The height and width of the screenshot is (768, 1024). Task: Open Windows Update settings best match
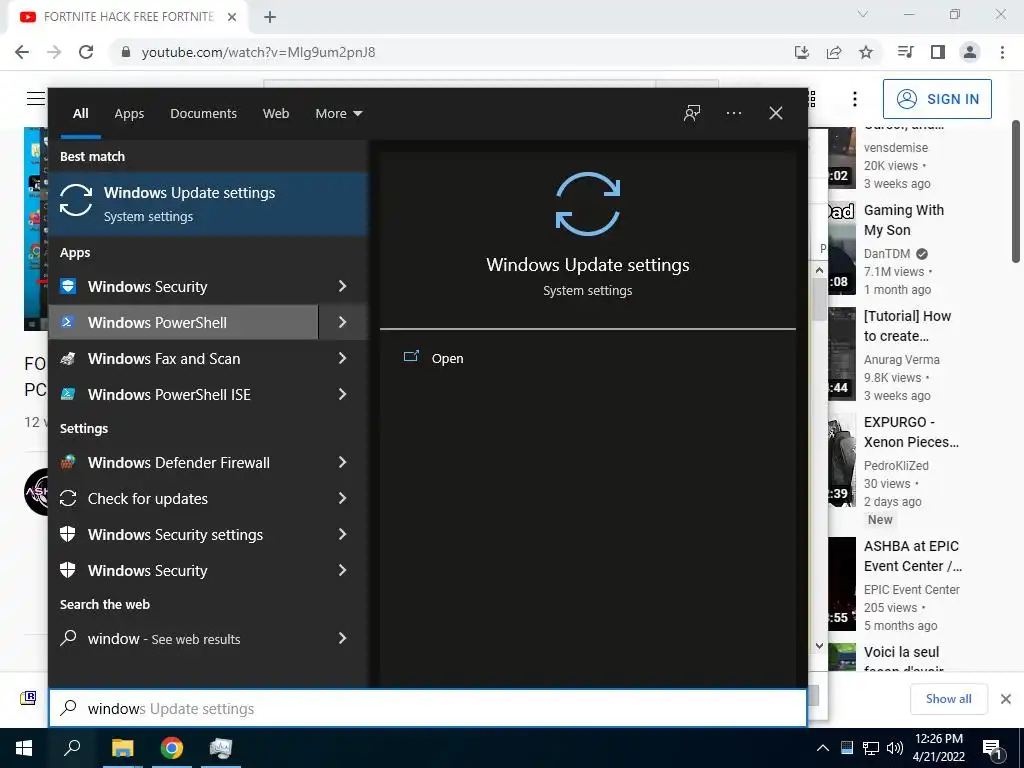coord(208,204)
